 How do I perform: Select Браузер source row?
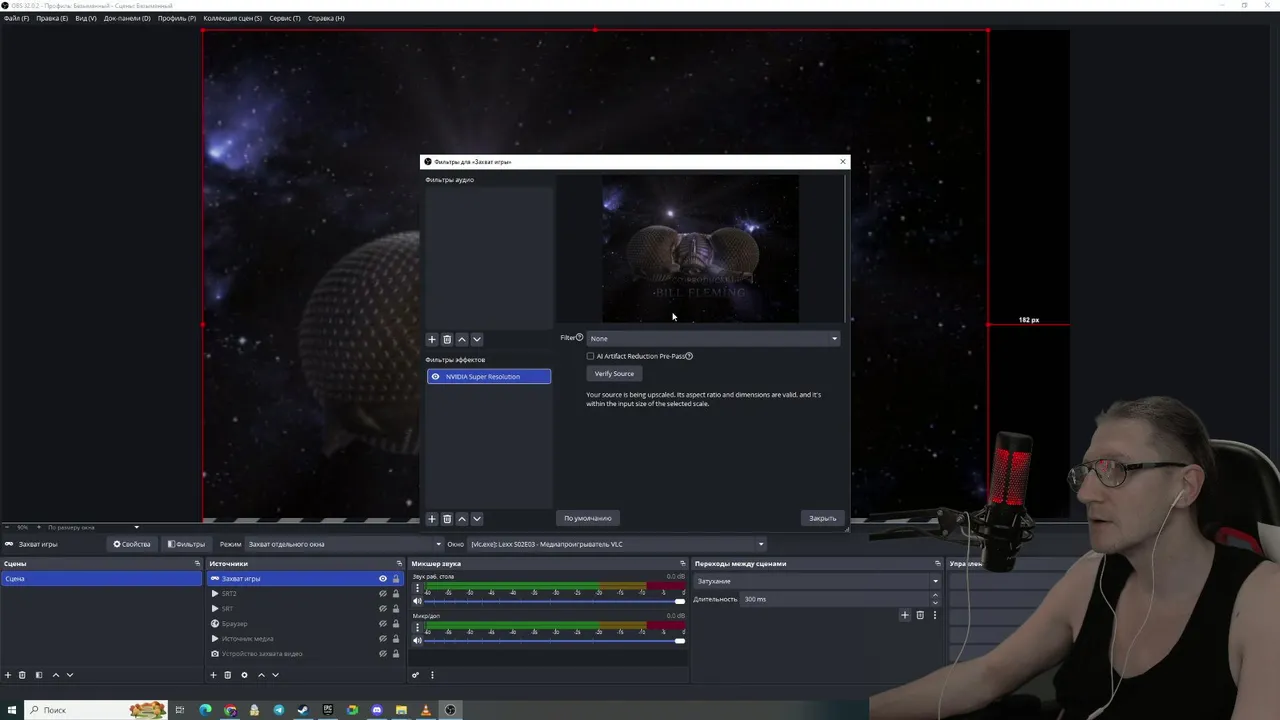pyautogui.click(x=305, y=624)
